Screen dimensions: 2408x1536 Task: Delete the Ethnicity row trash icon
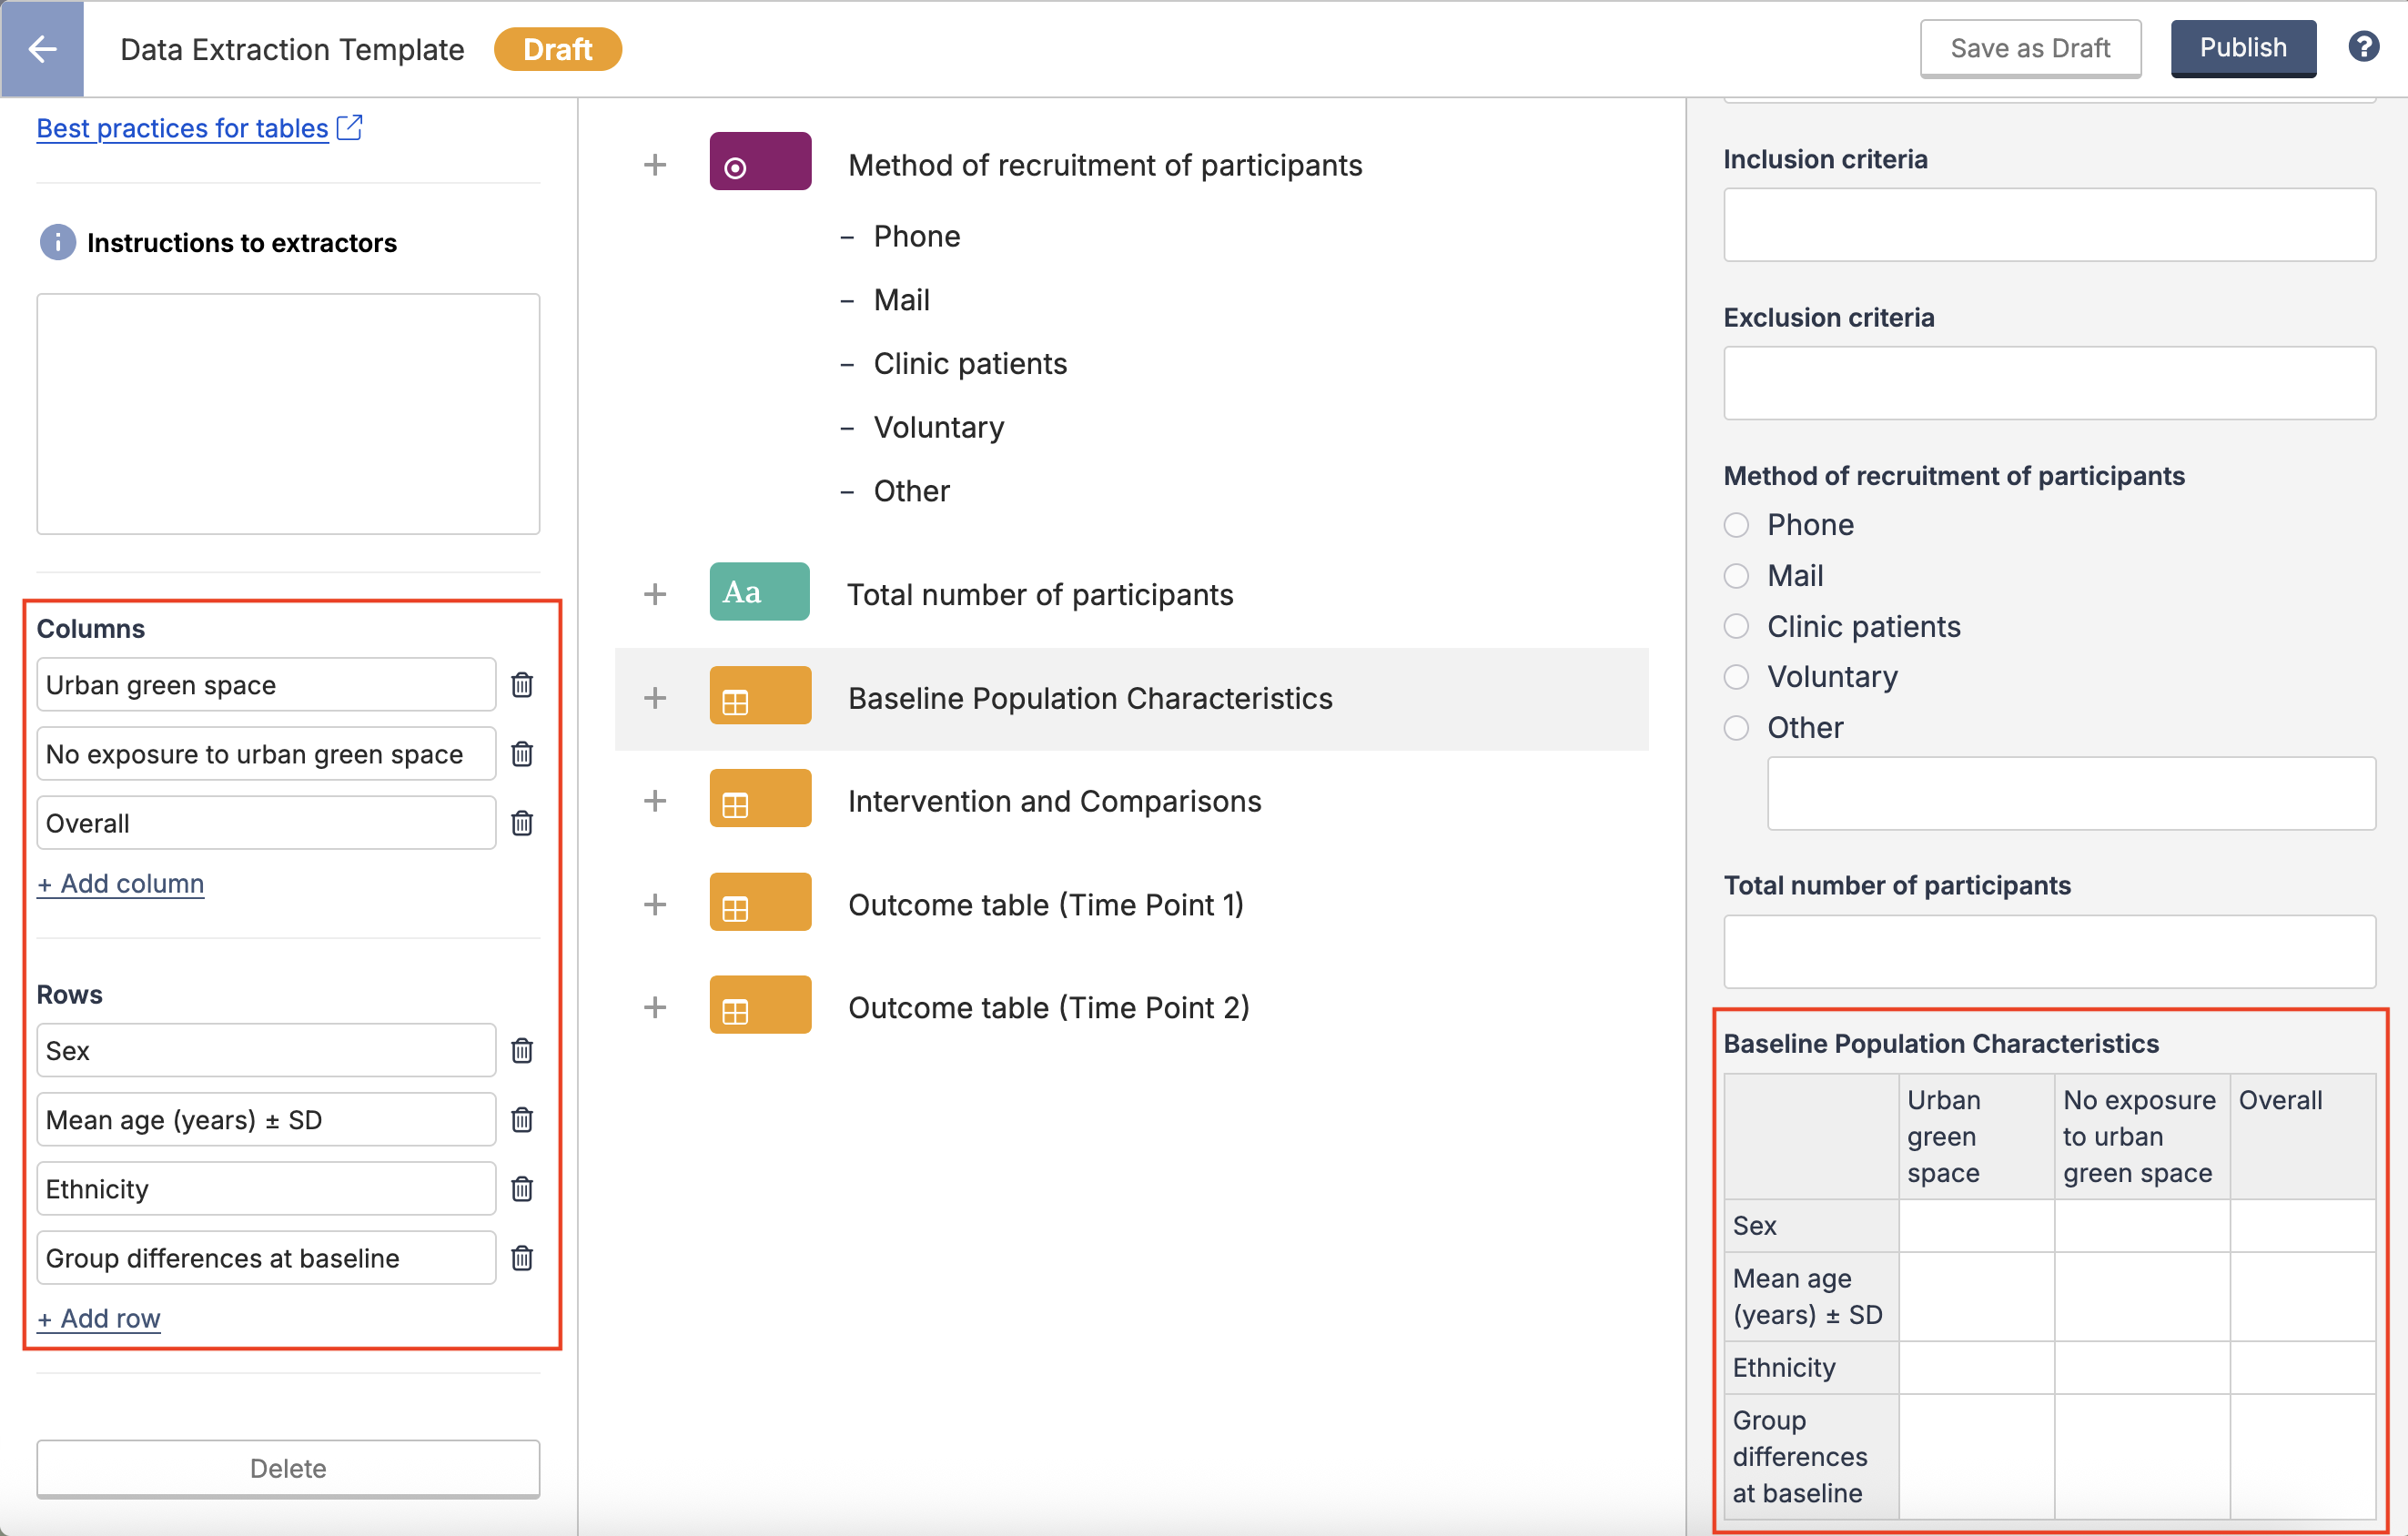(x=522, y=1188)
